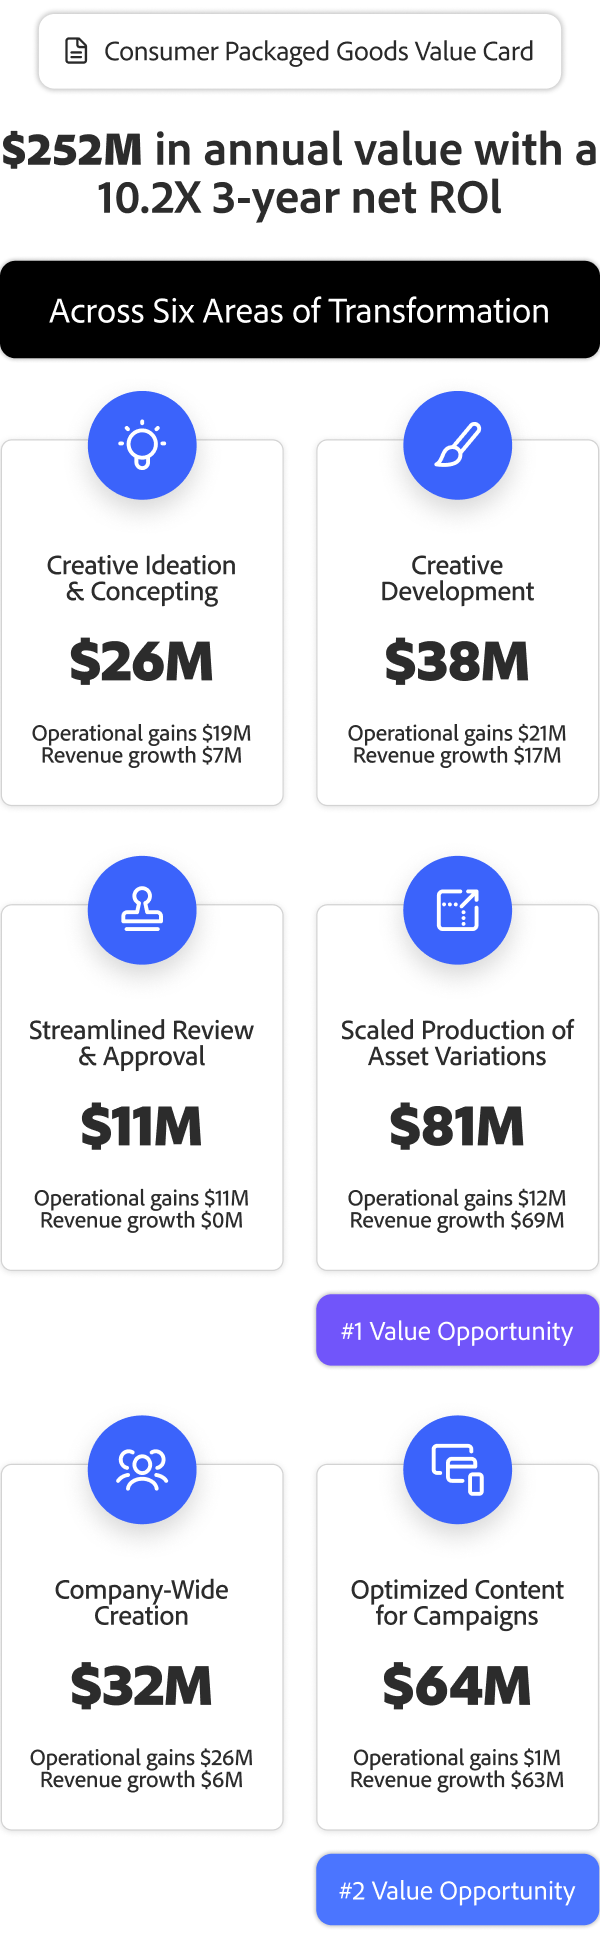Select the #1 Value Opportunity badge
The image size is (600, 1940).
tap(457, 1331)
